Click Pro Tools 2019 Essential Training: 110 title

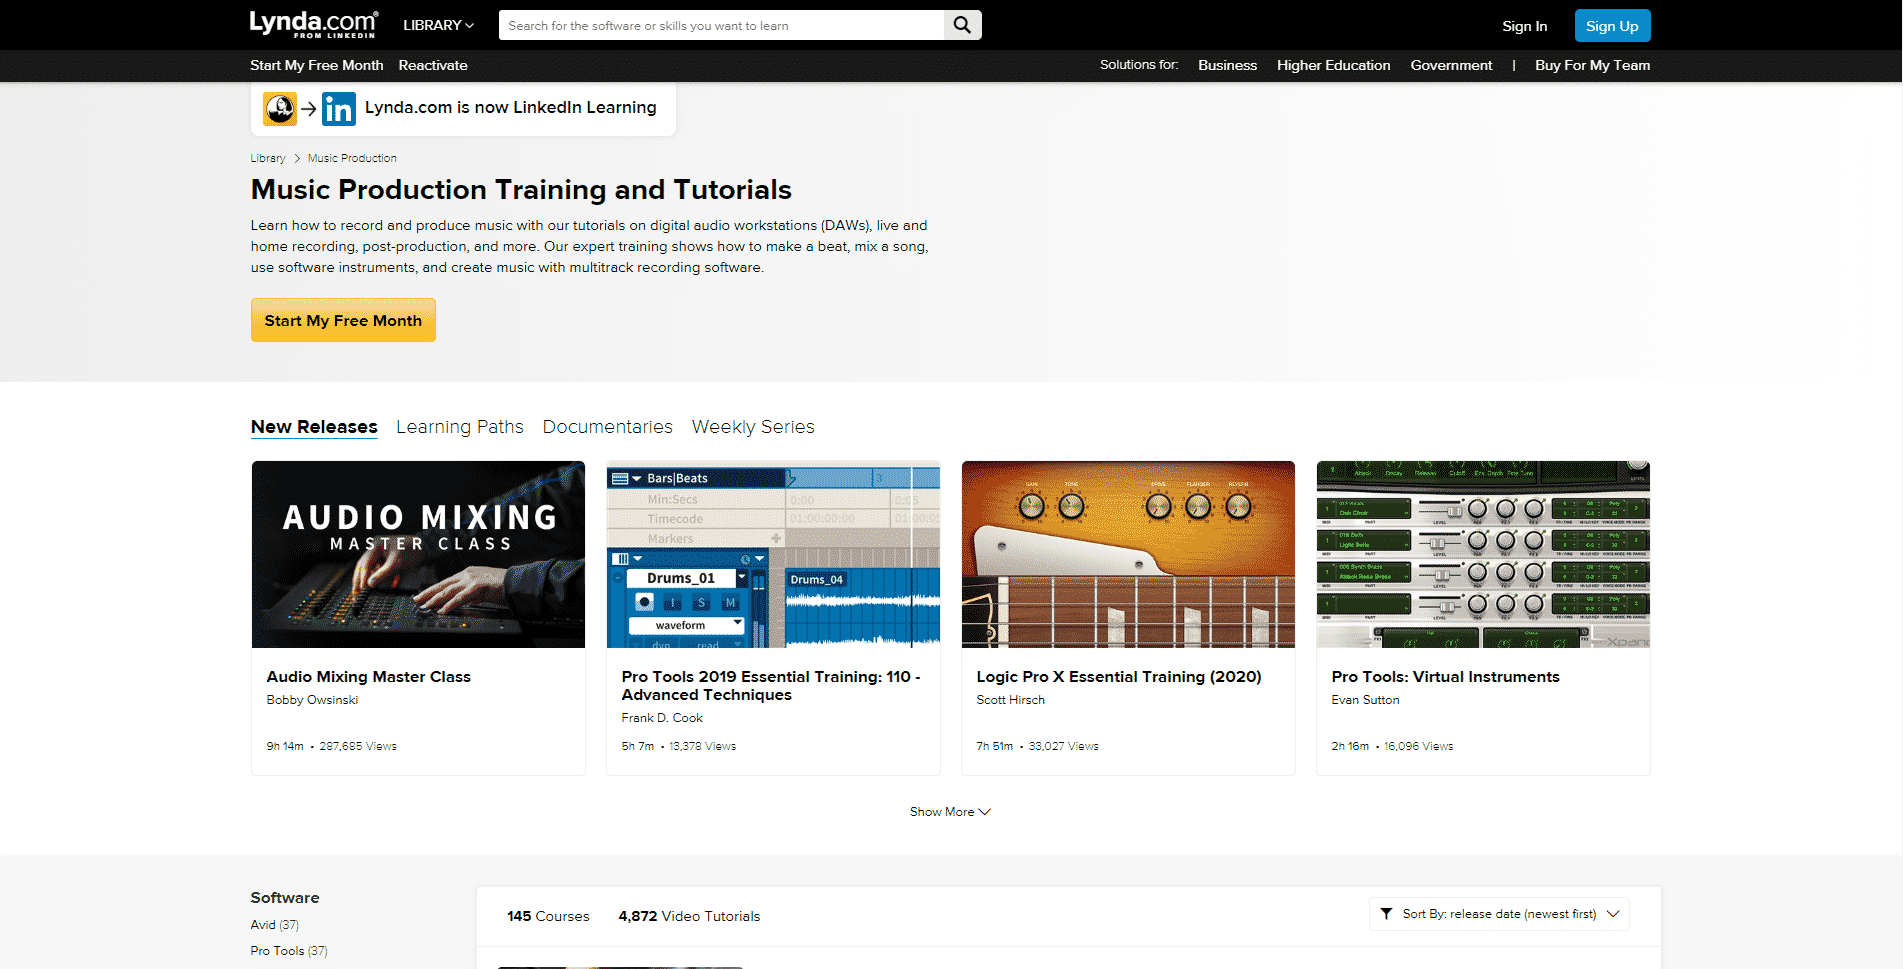(771, 686)
